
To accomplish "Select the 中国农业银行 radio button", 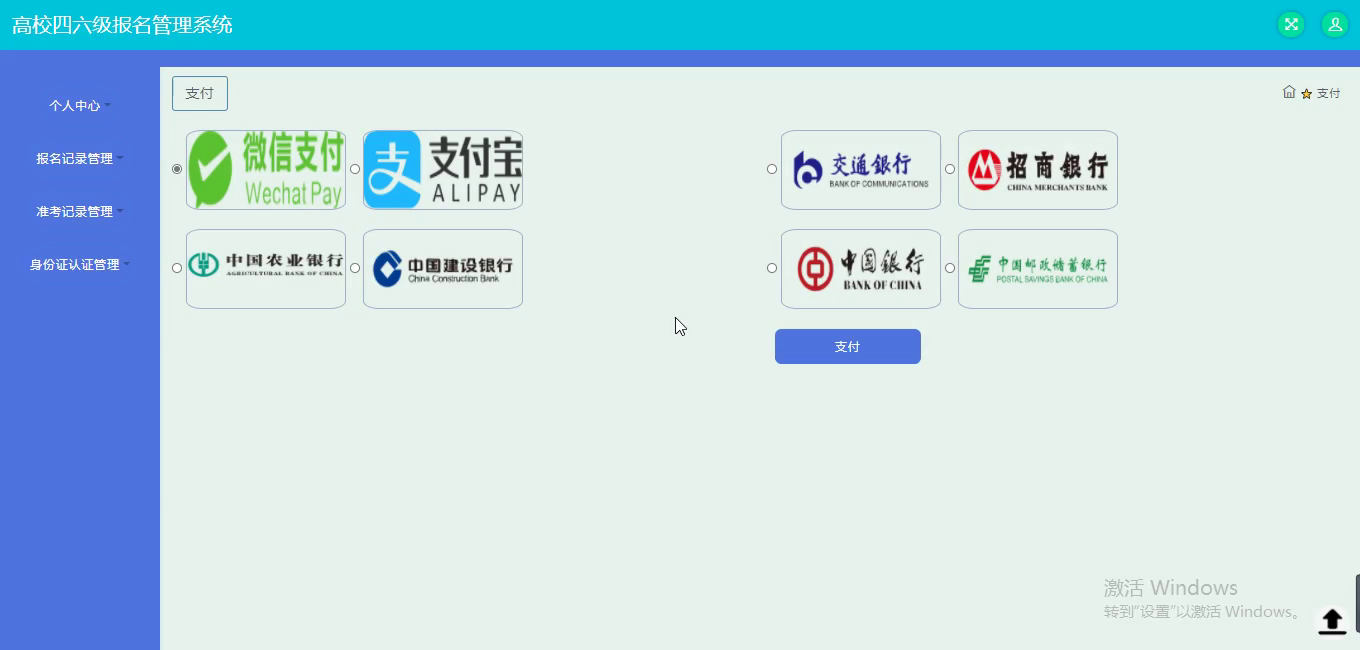I will click(177, 268).
